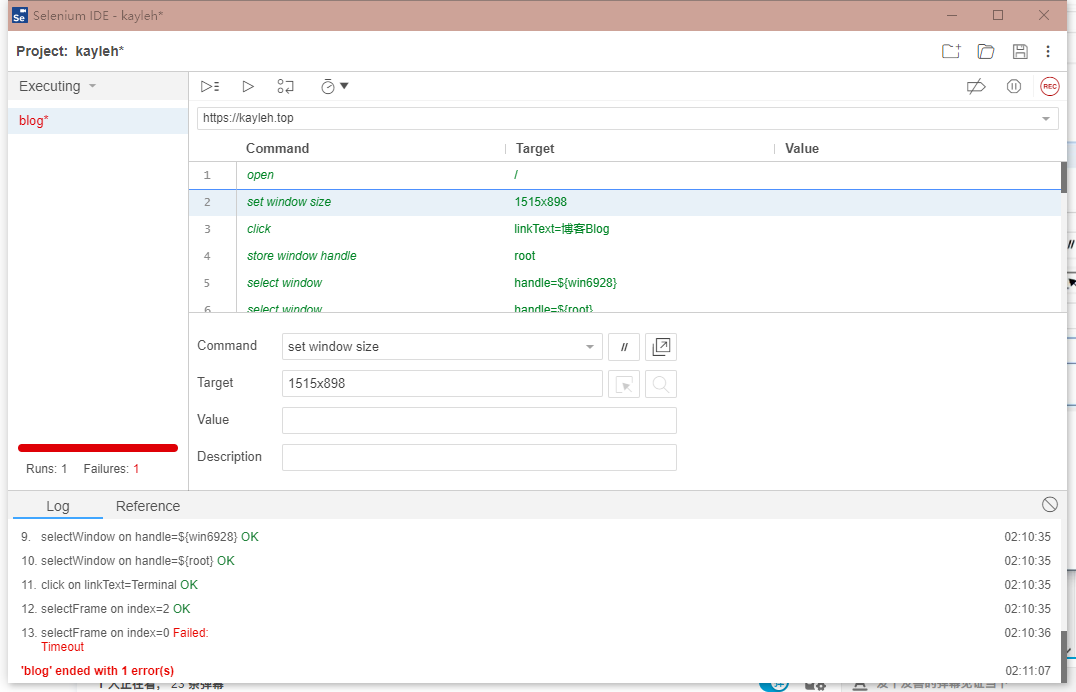Click the Target column header
This screenshot has width=1076, height=692.
[x=535, y=148]
